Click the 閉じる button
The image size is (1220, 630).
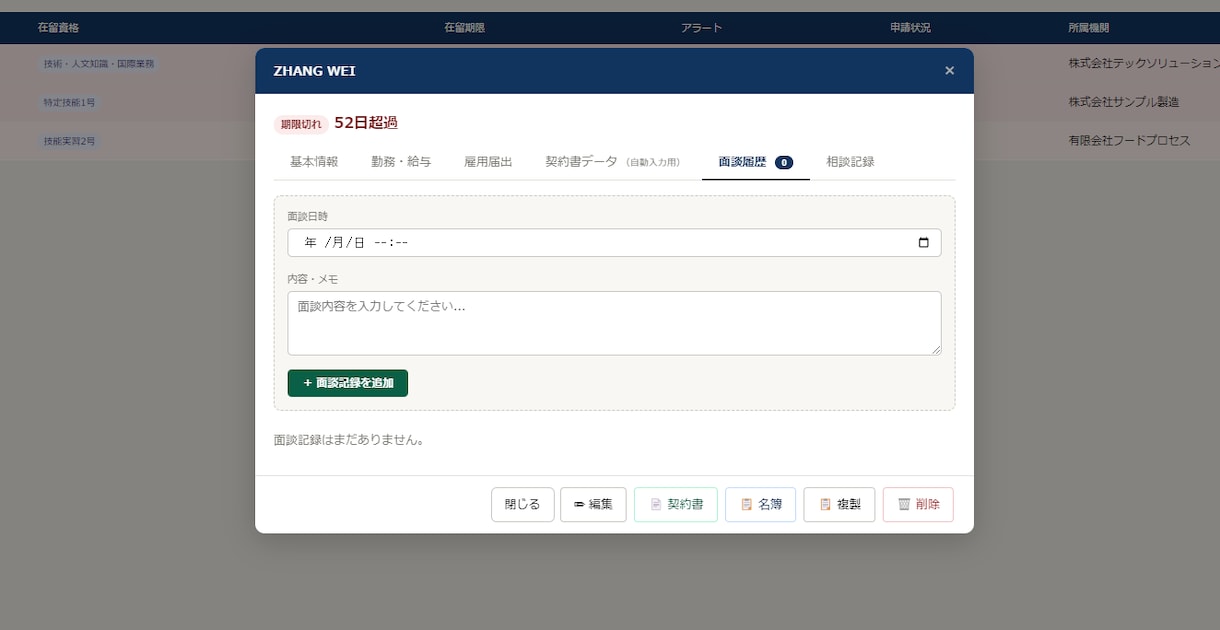coord(522,505)
